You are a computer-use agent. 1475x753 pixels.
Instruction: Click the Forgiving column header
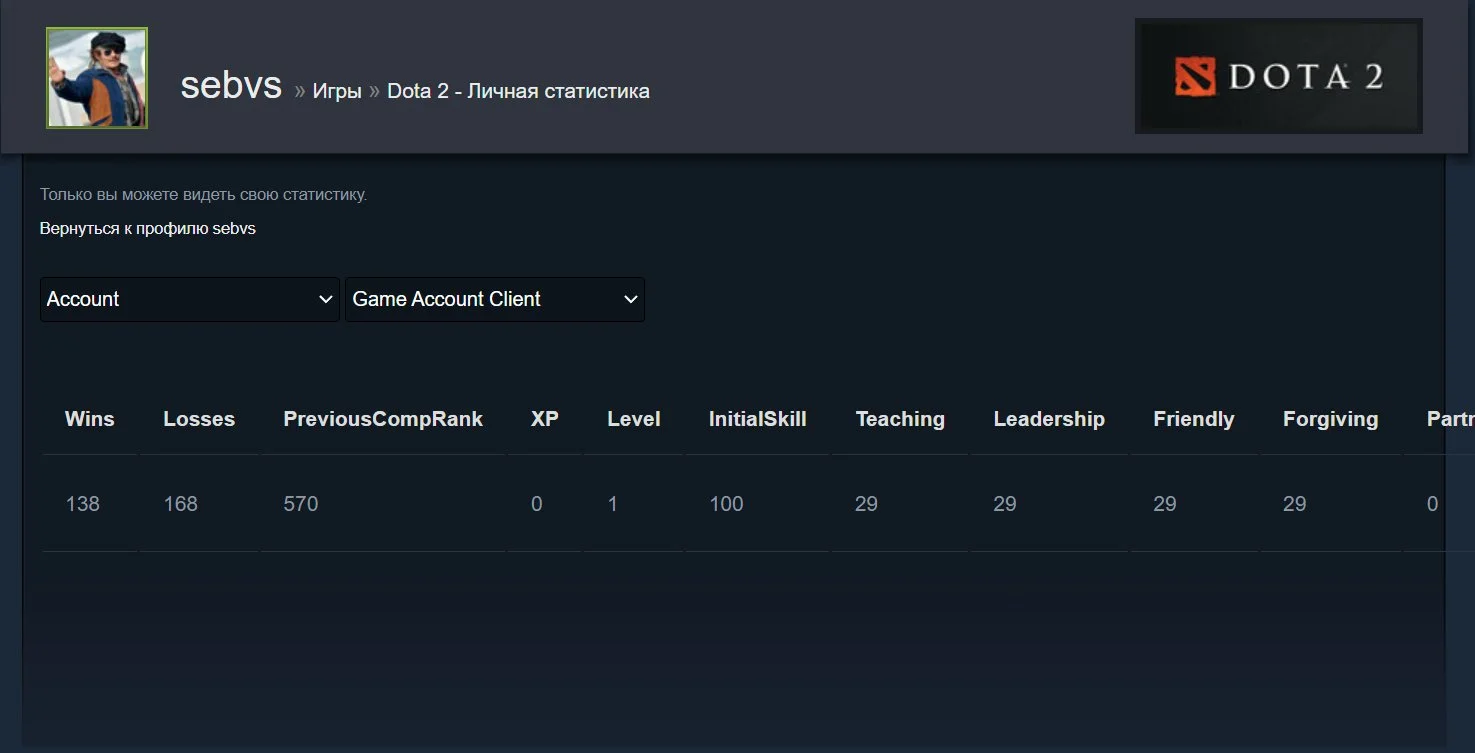(x=1330, y=419)
